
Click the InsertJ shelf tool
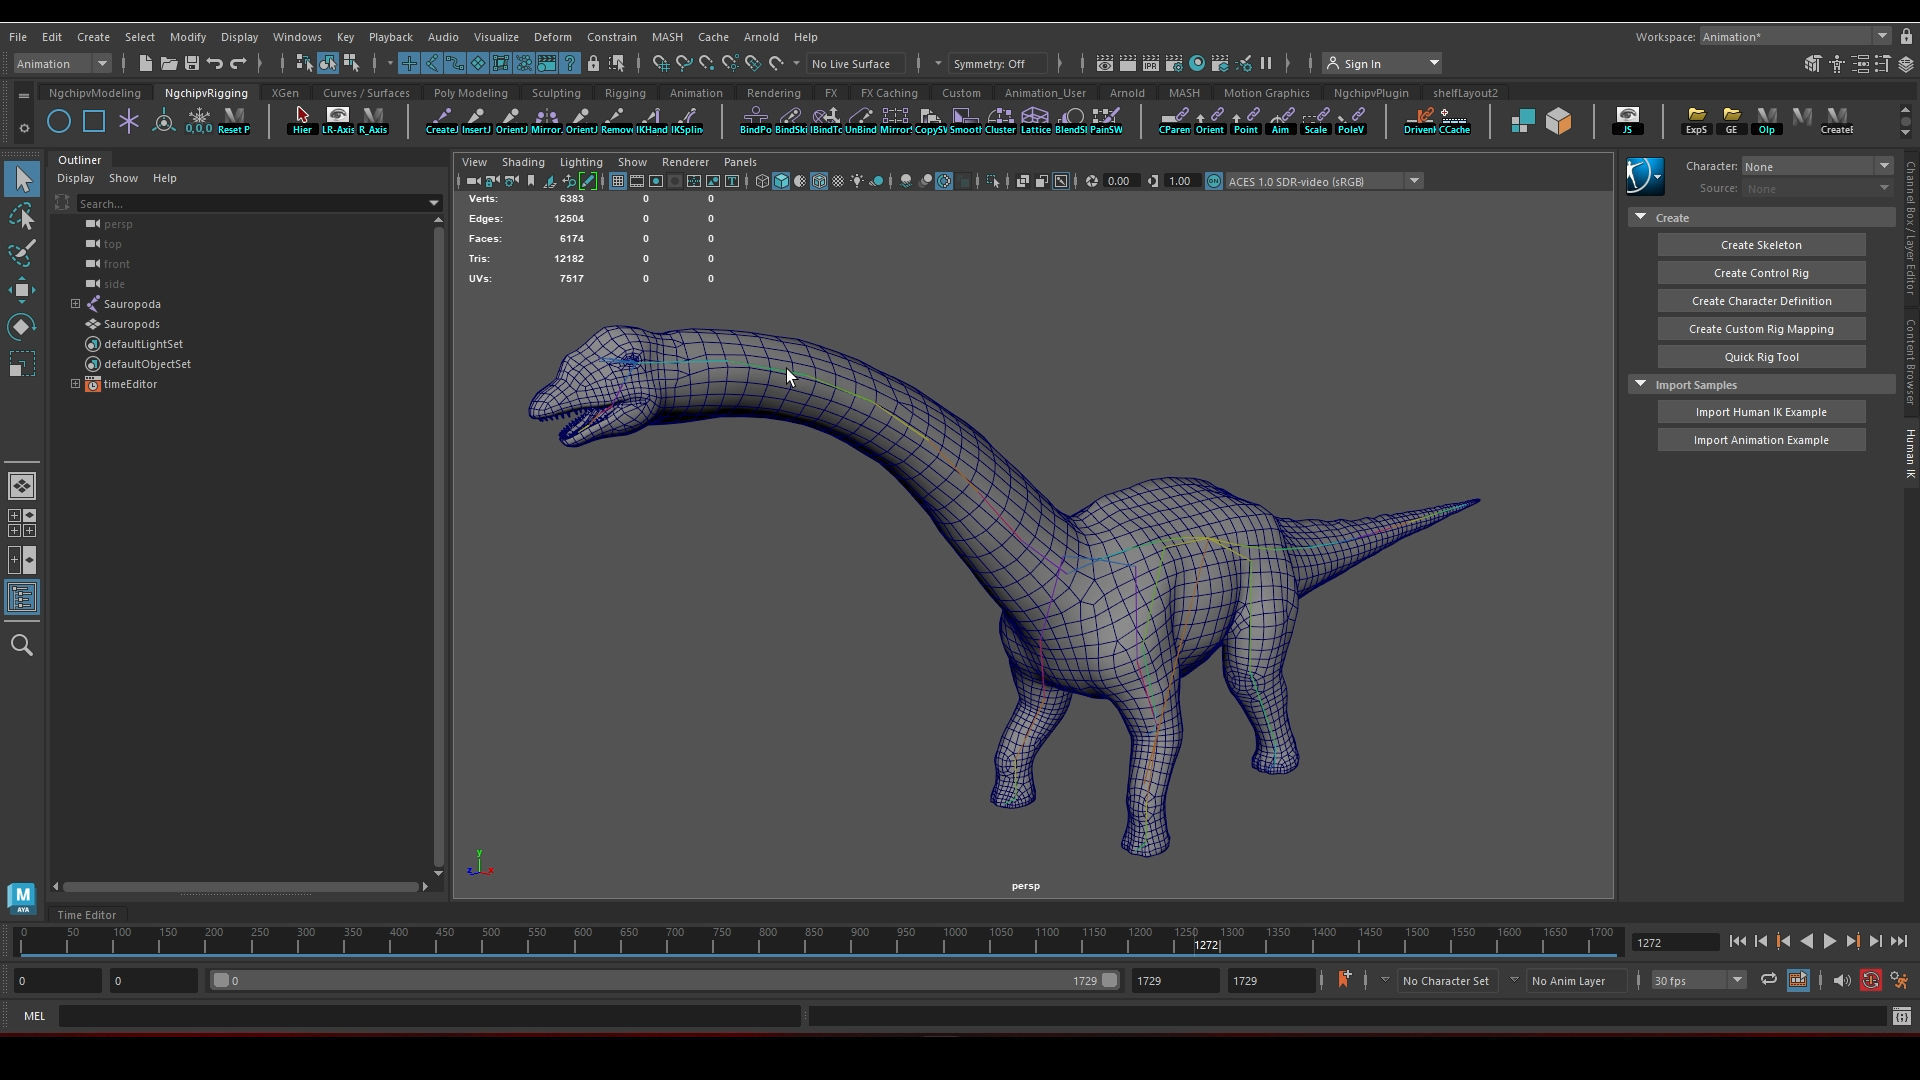point(476,121)
